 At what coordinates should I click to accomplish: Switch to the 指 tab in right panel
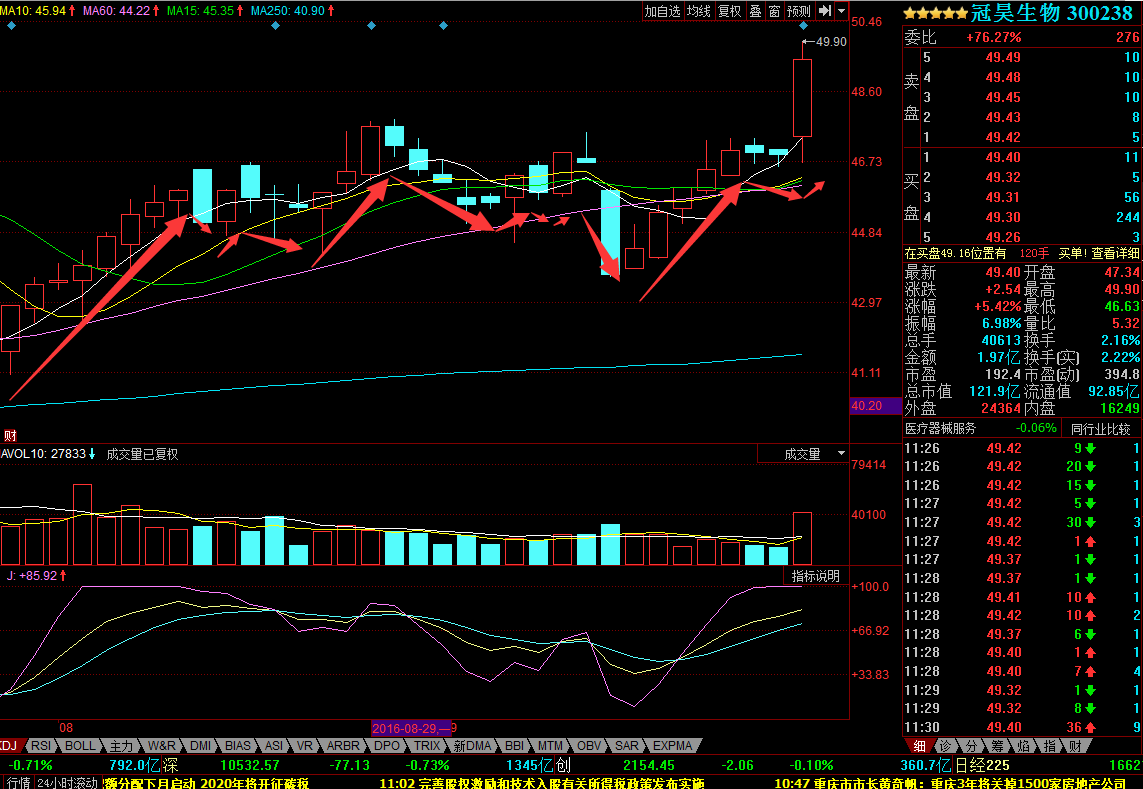pyautogui.click(x=1050, y=745)
